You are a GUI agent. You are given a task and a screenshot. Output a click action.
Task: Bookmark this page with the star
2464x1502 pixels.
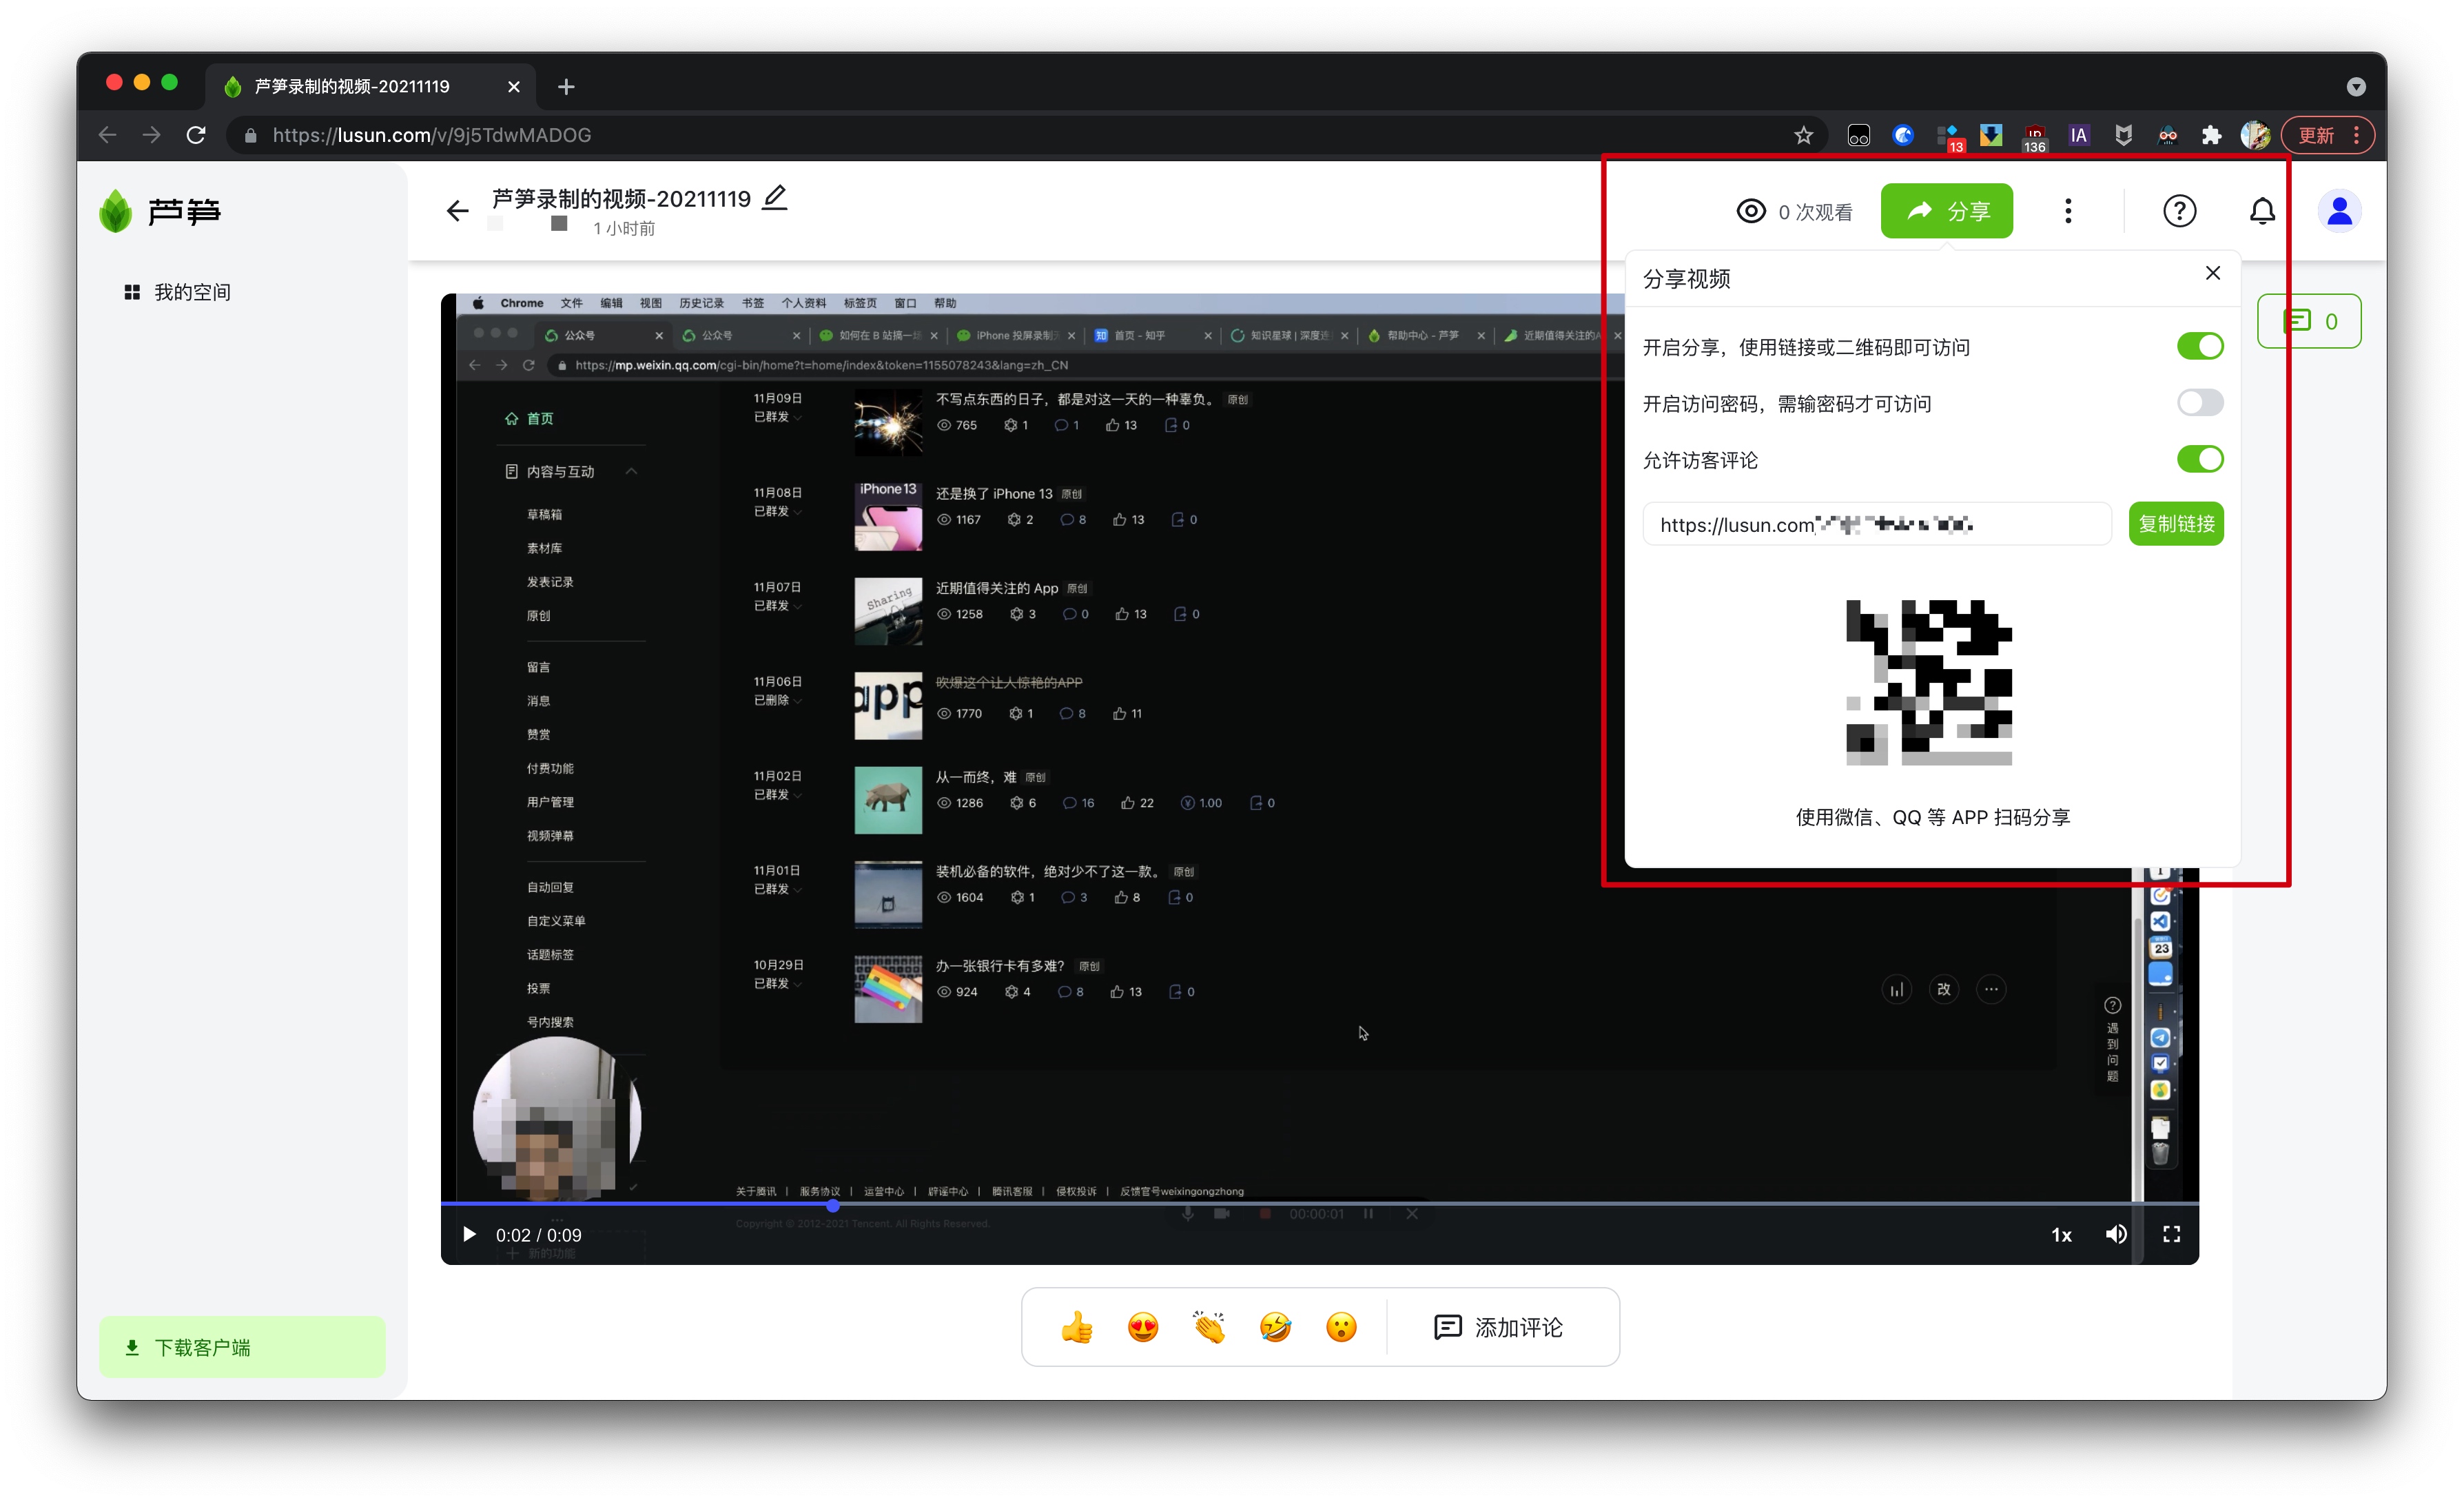pos(1802,135)
